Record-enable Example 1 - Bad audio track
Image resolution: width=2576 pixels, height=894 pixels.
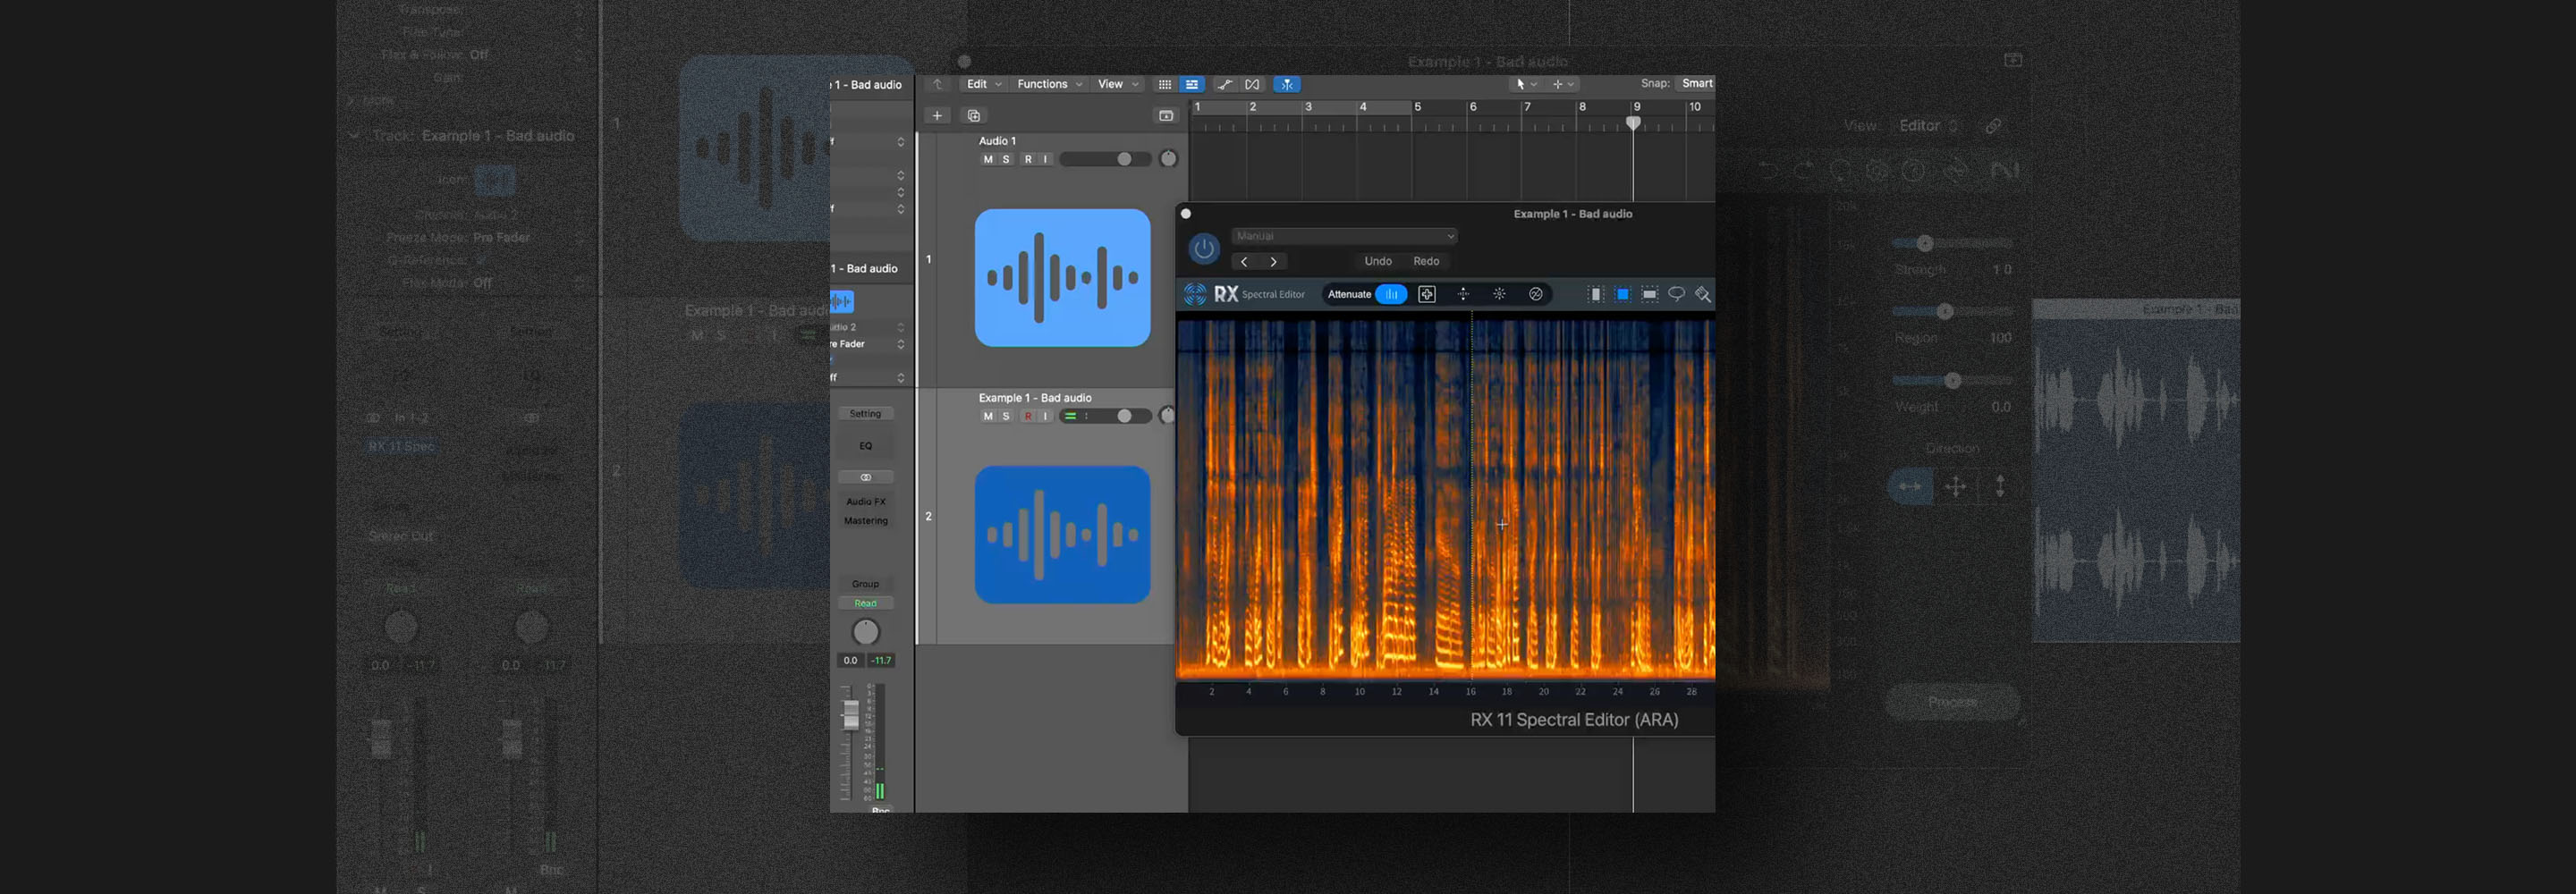point(1028,416)
